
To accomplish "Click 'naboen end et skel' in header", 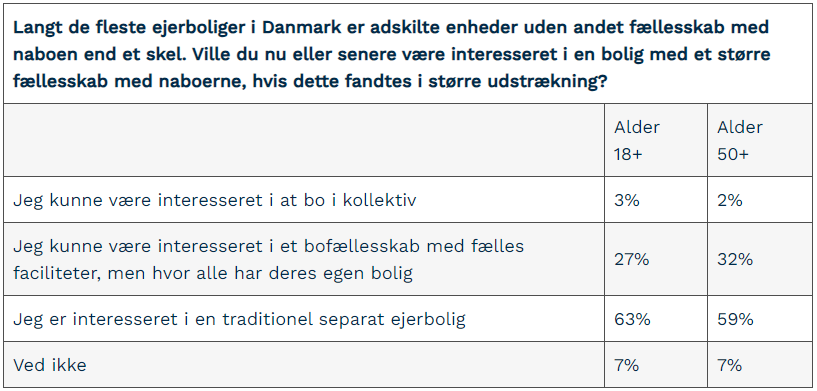I will click(97, 54).
